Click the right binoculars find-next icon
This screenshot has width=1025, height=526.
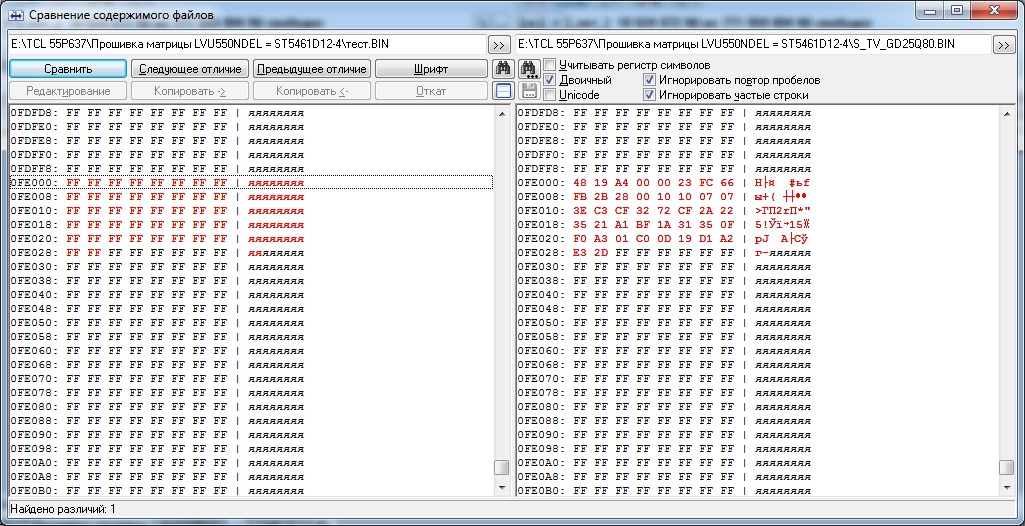(x=529, y=69)
